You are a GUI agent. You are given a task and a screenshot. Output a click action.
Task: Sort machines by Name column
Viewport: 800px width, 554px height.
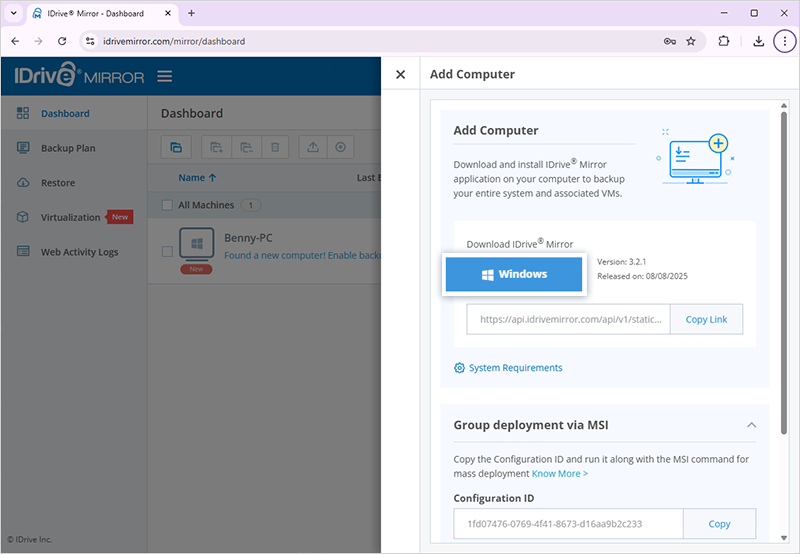pyautogui.click(x=197, y=178)
